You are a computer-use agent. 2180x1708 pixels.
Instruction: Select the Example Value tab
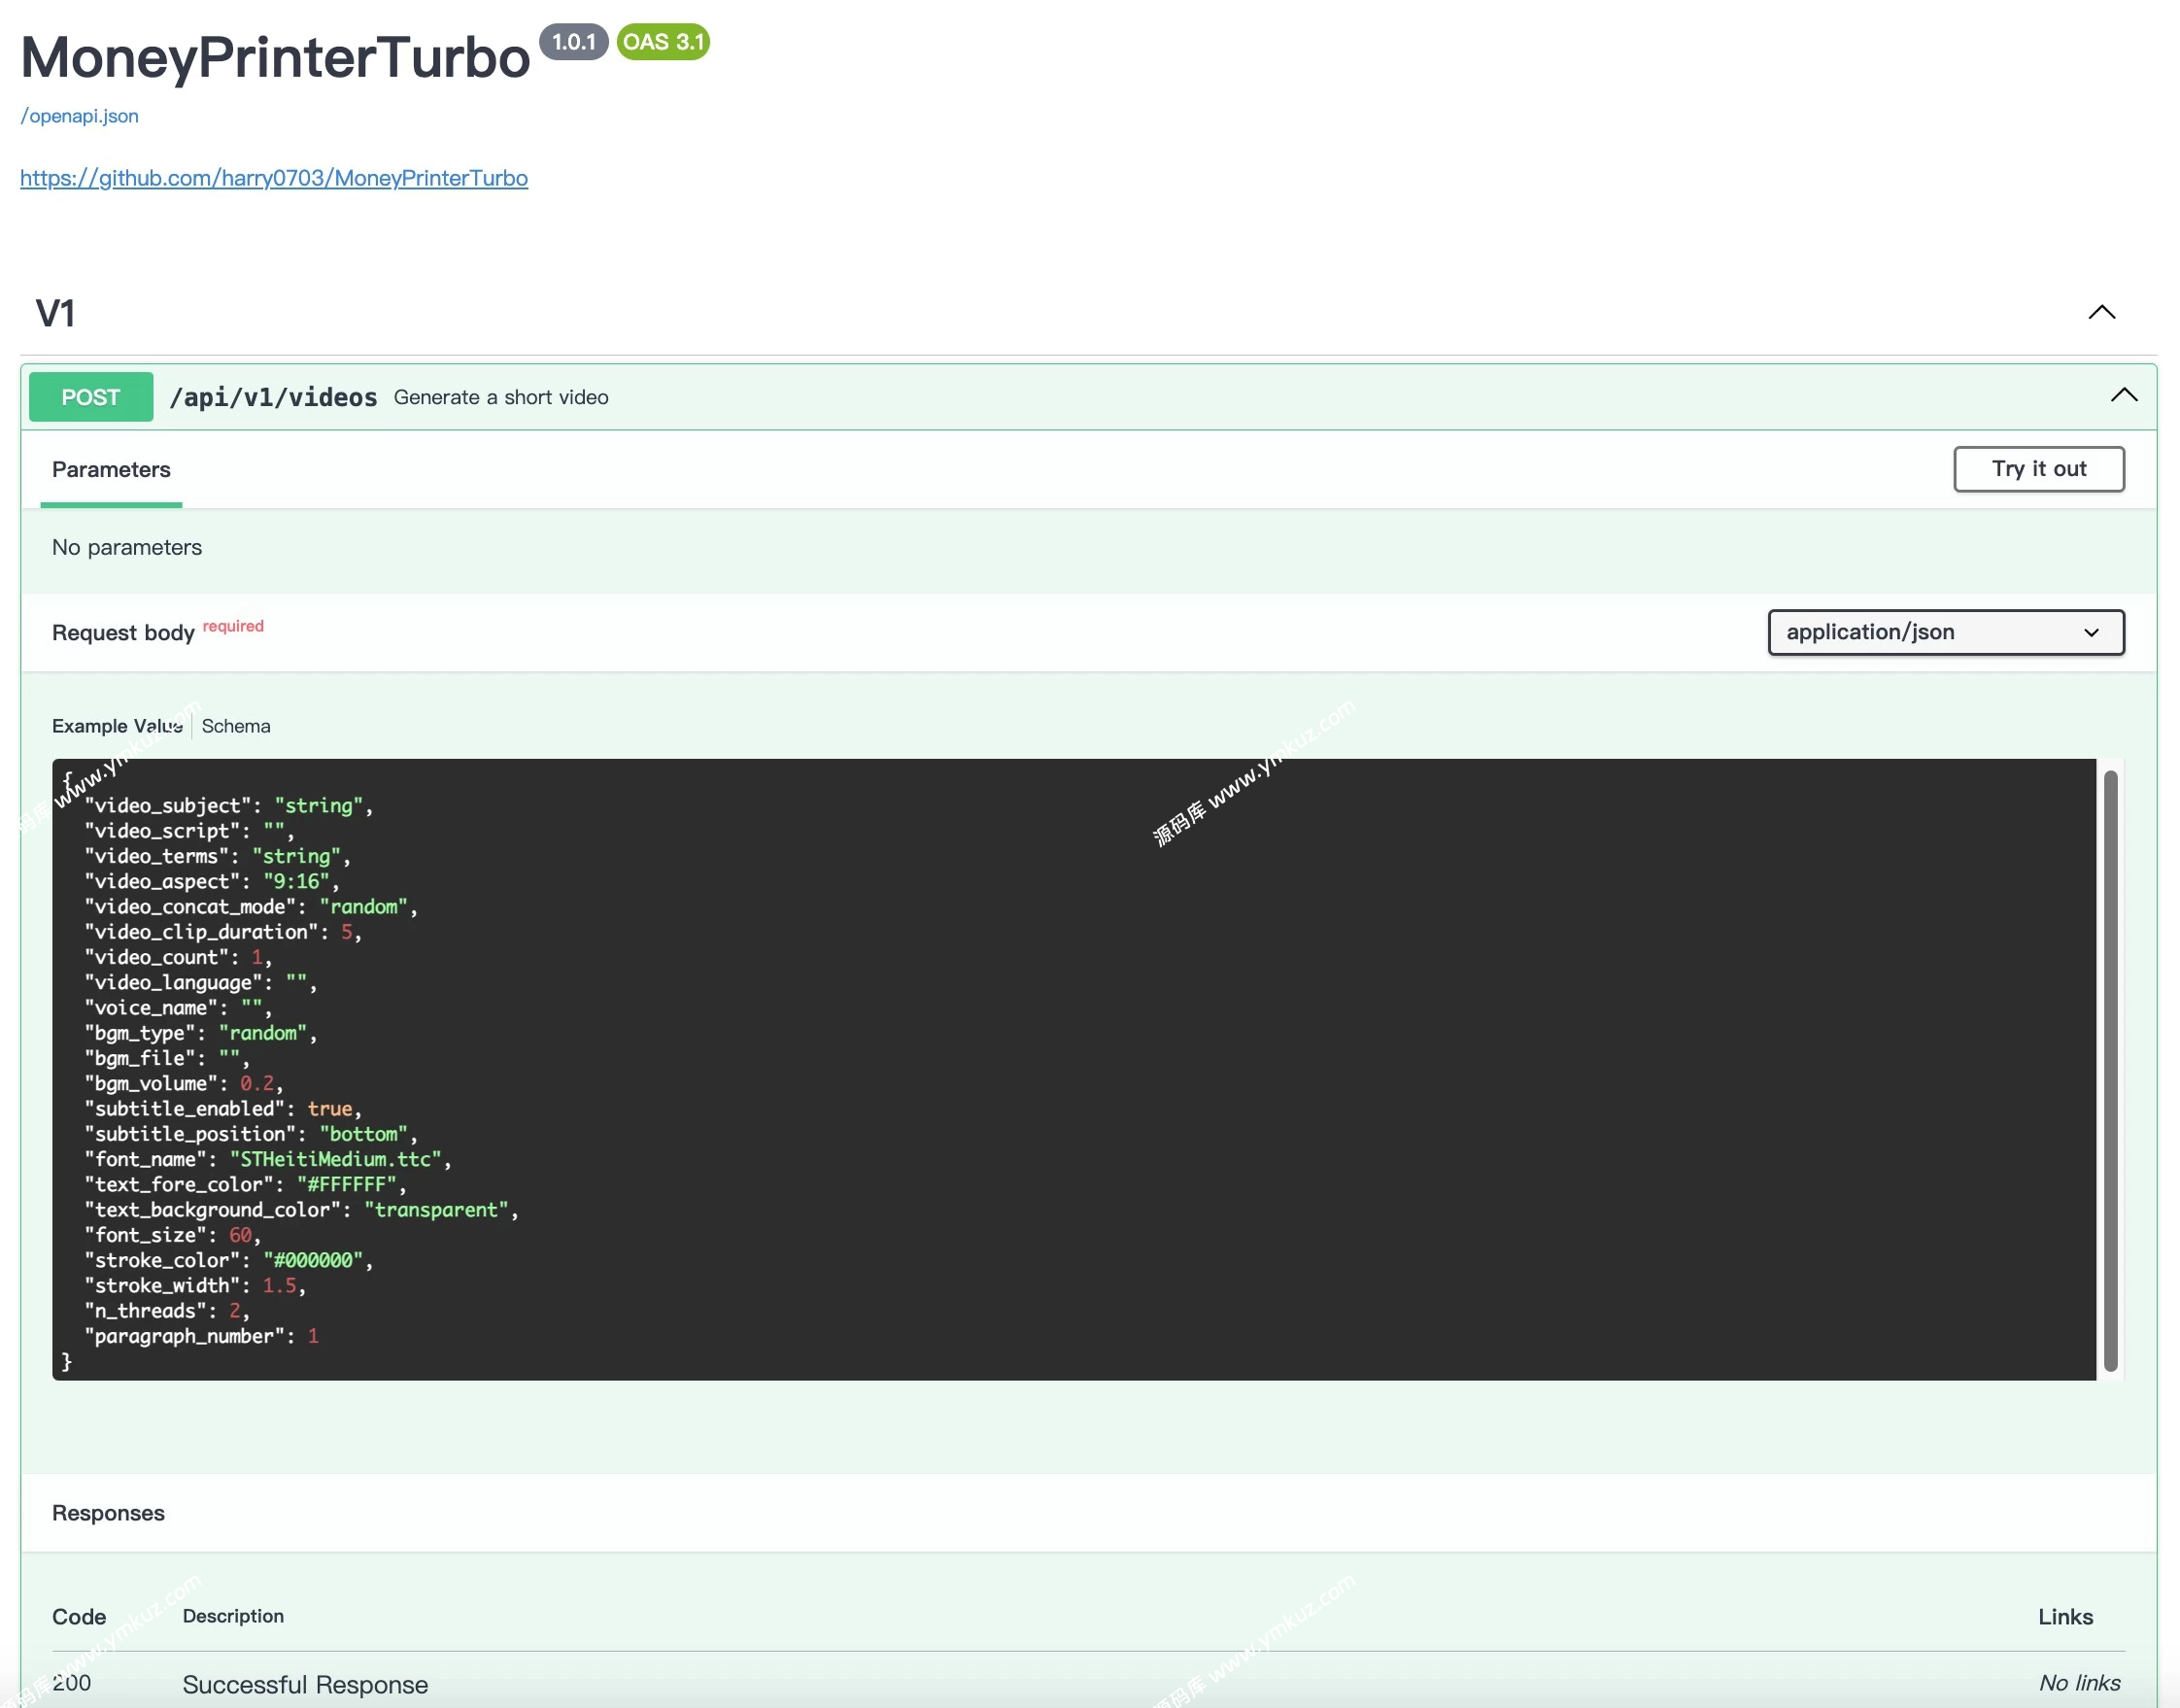pyautogui.click(x=117, y=726)
